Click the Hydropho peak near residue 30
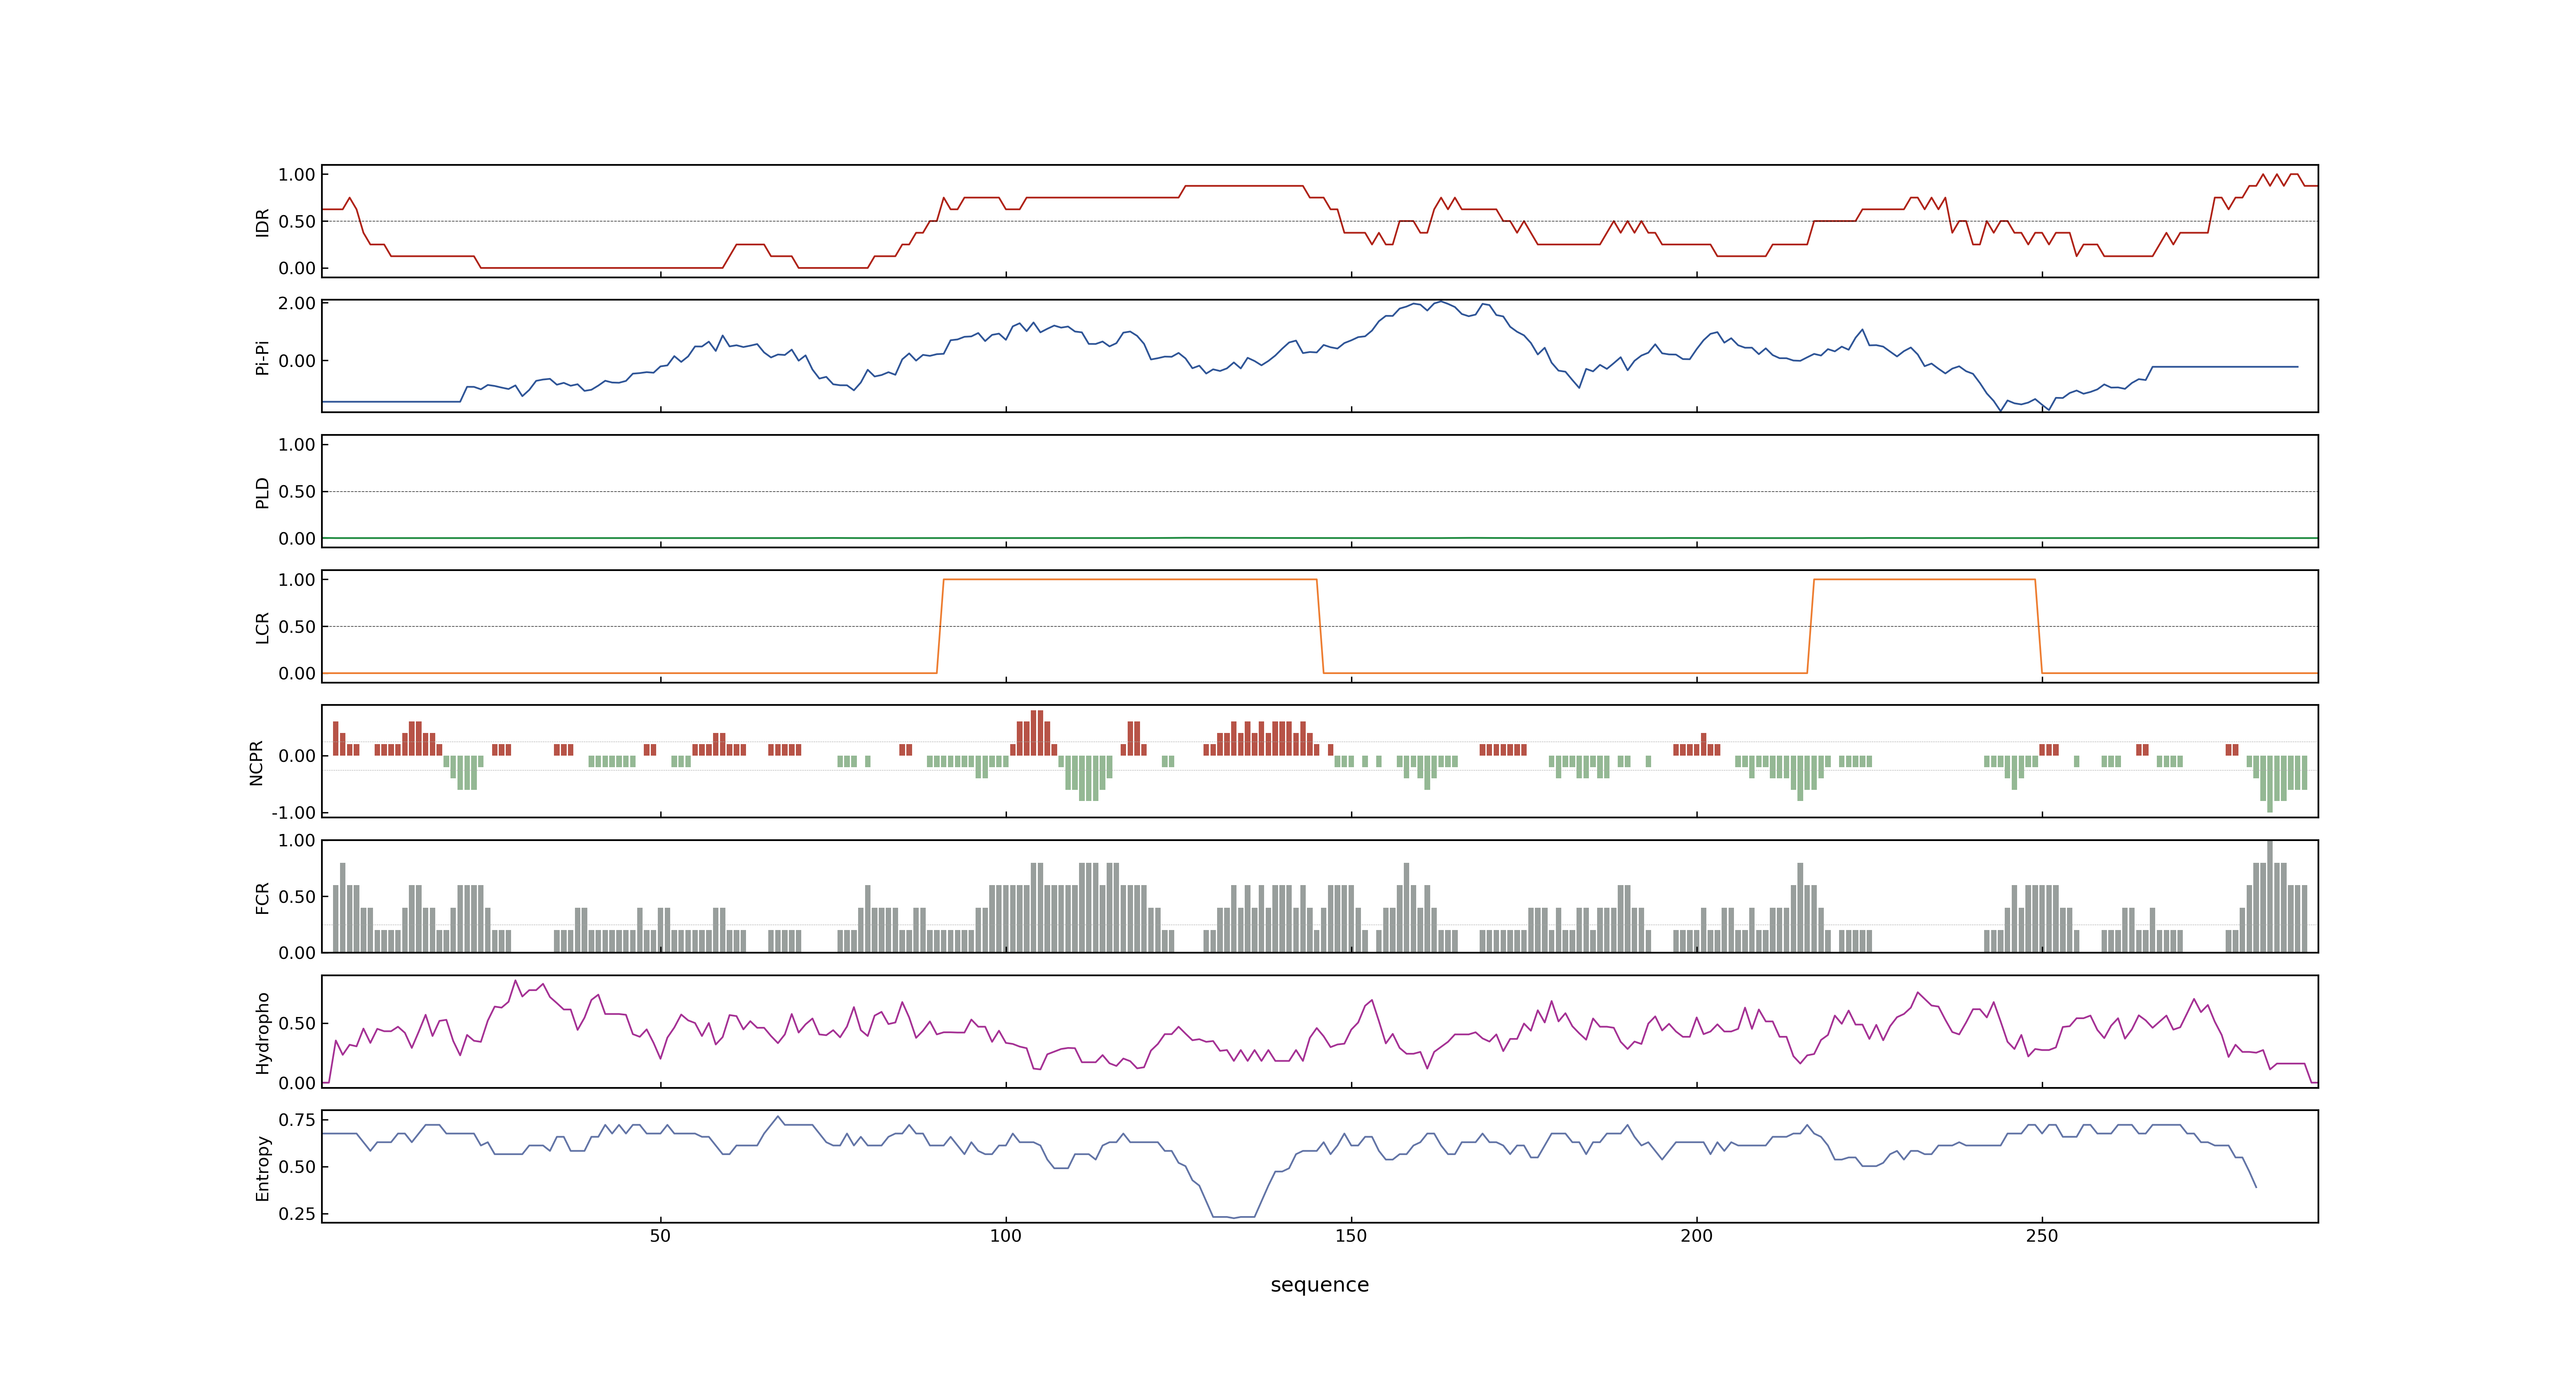The image size is (2576, 1374). tap(516, 982)
